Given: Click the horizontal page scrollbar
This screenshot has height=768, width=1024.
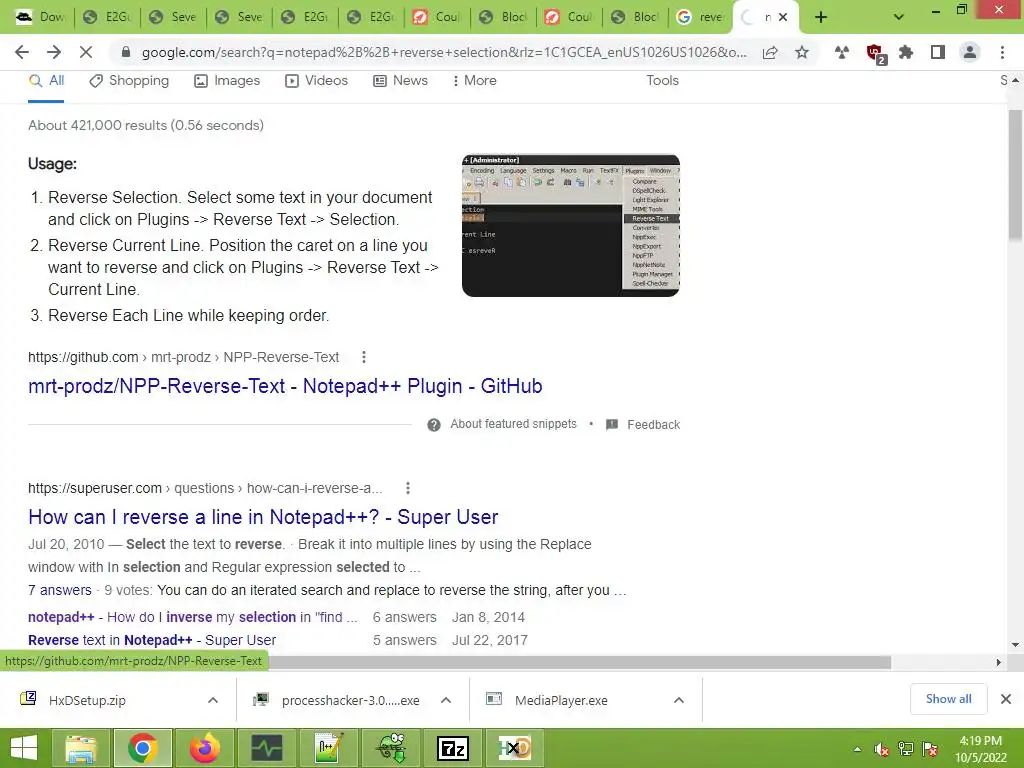Looking at the screenshot, I should click(580, 662).
